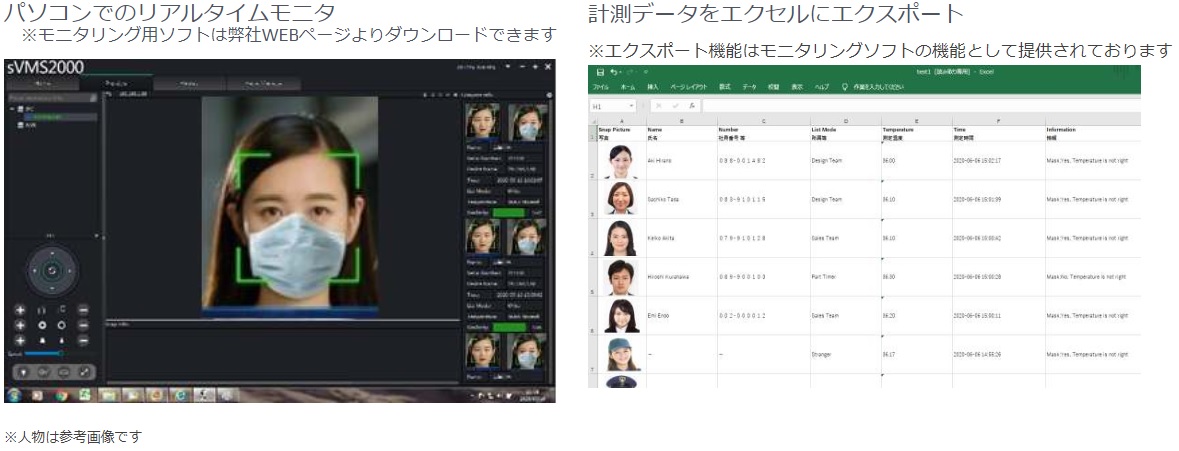Open dropdown arrow in sVMS2000 title bar
1179x451 pixels.
point(508,67)
